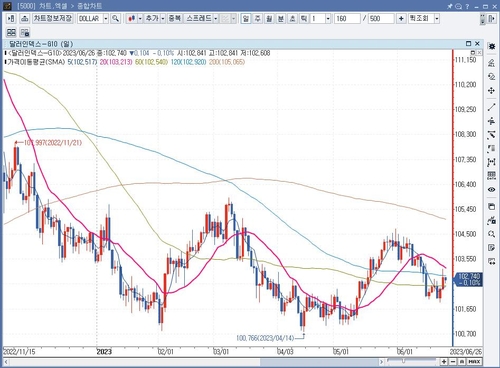The height and width of the screenshot is (368, 500).
Task: Click the symbol search magnifier icon
Action: [x=115, y=19]
